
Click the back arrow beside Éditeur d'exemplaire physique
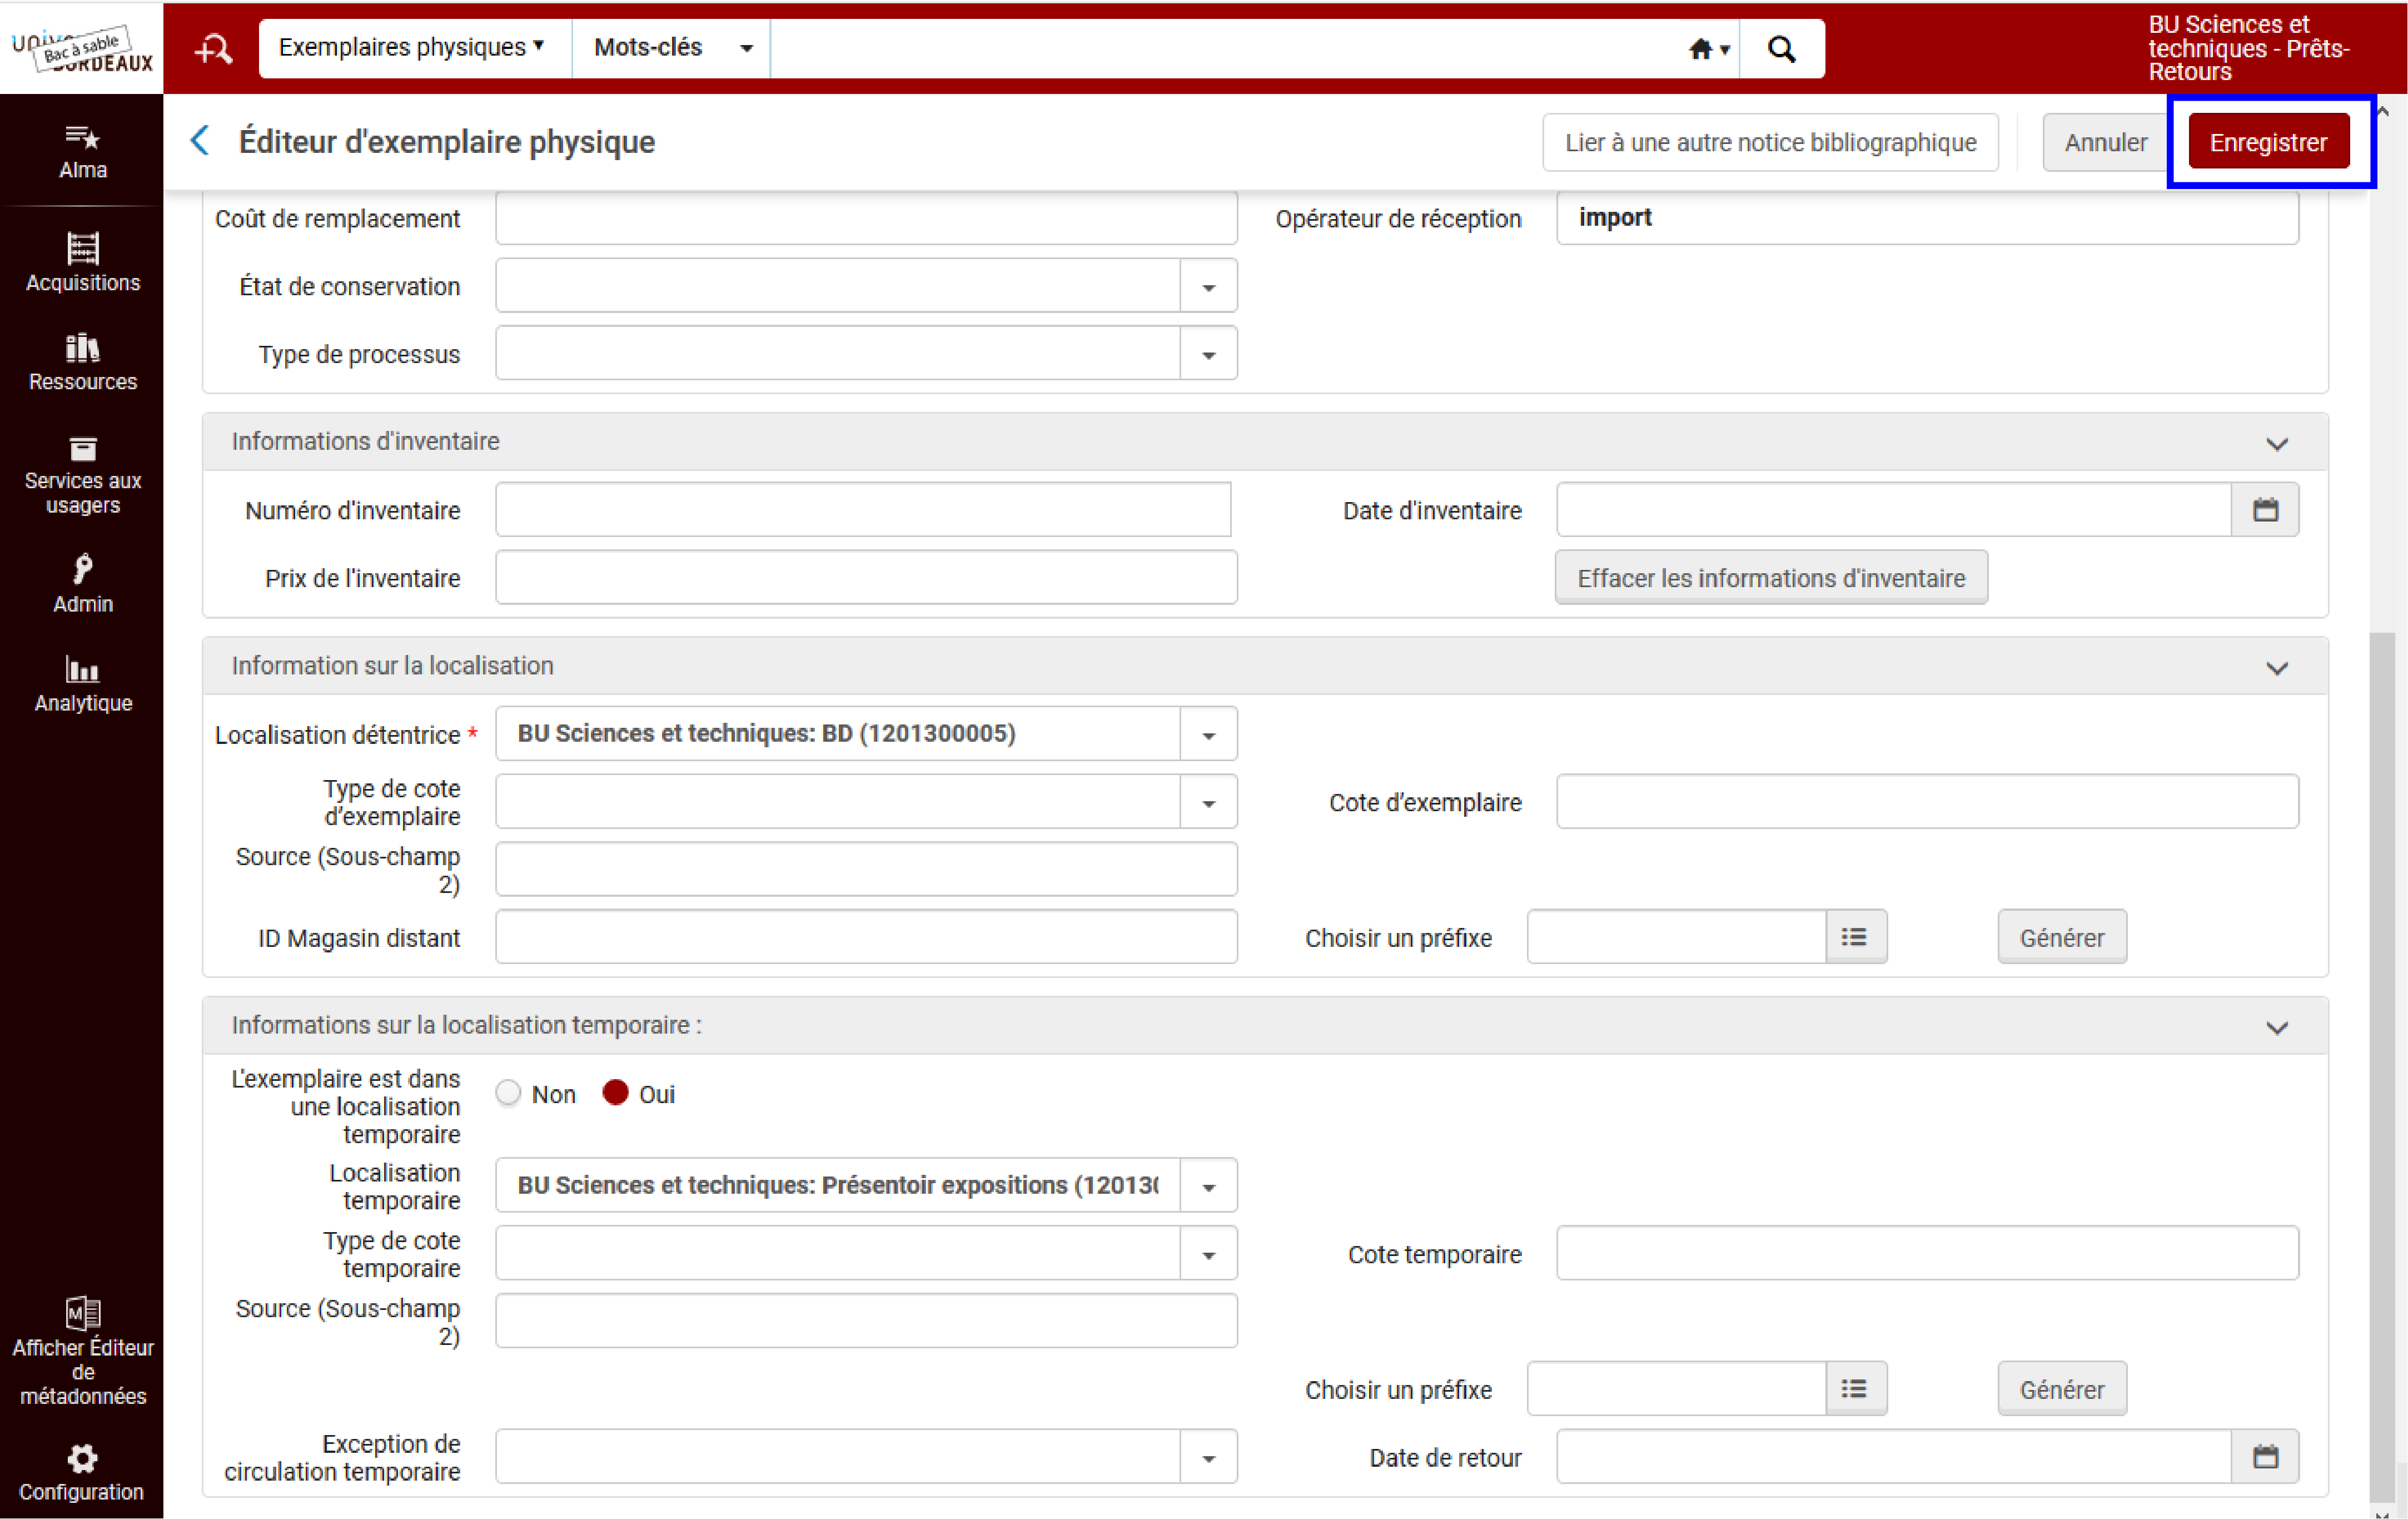[x=200, y=141]
